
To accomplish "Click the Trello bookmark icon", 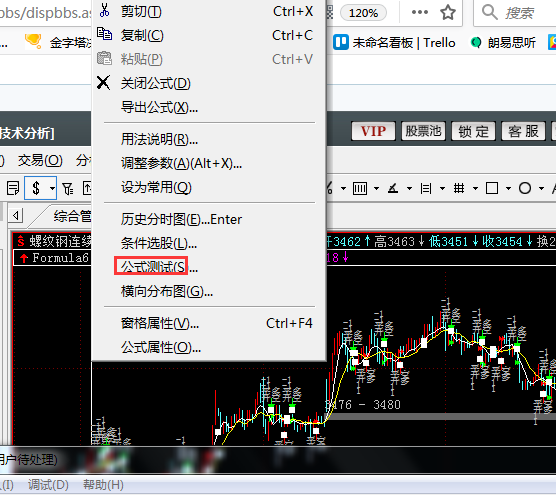I will point(341,43).
